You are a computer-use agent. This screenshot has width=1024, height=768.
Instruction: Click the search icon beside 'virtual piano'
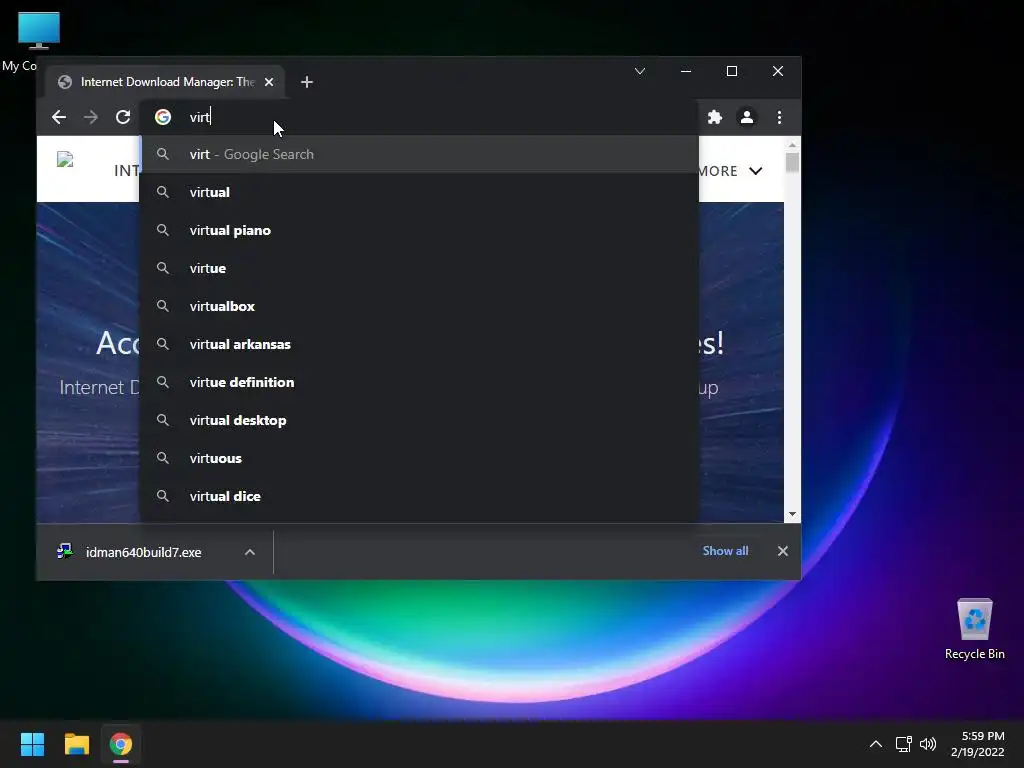click(163, 230)
